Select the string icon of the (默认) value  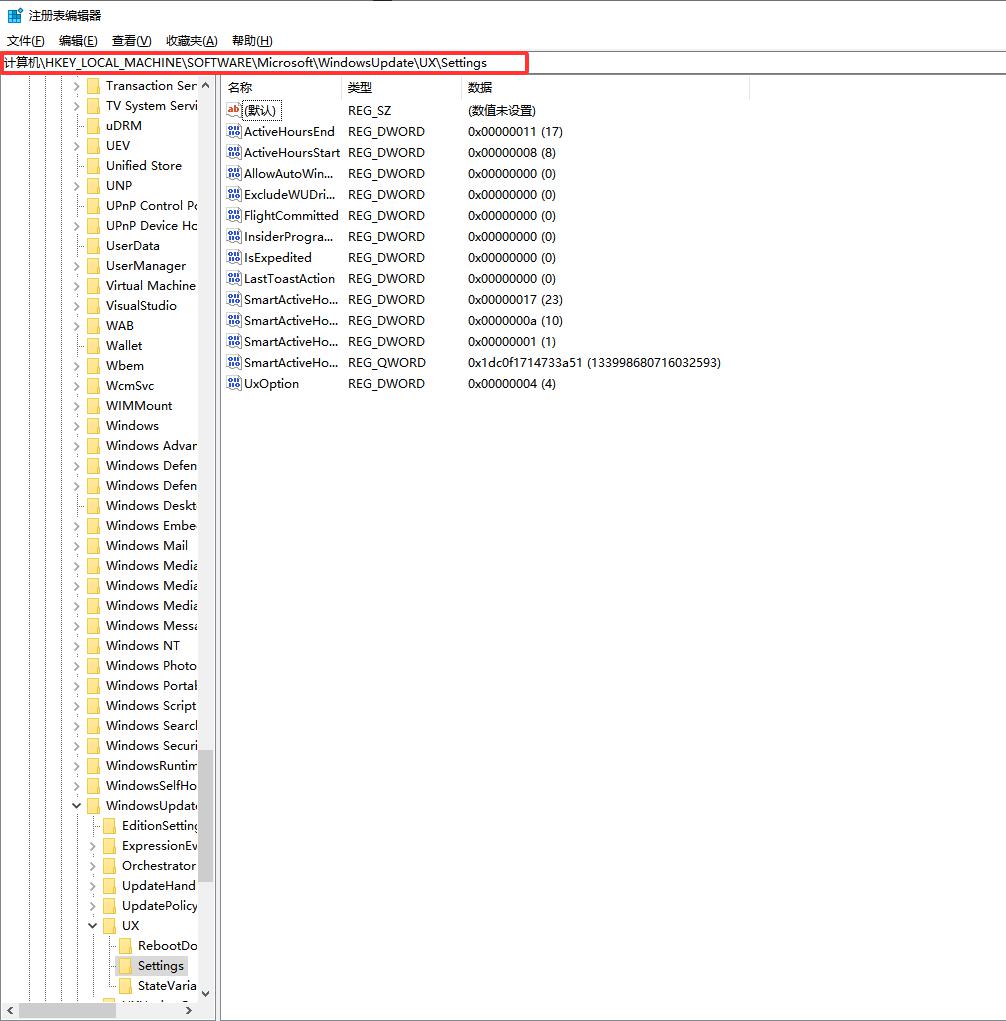234,111
